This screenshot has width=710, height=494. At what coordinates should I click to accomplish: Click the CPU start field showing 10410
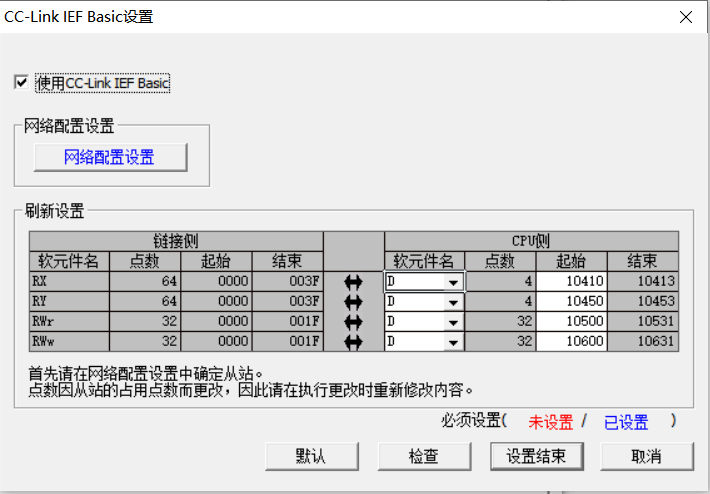coord(571,281)
